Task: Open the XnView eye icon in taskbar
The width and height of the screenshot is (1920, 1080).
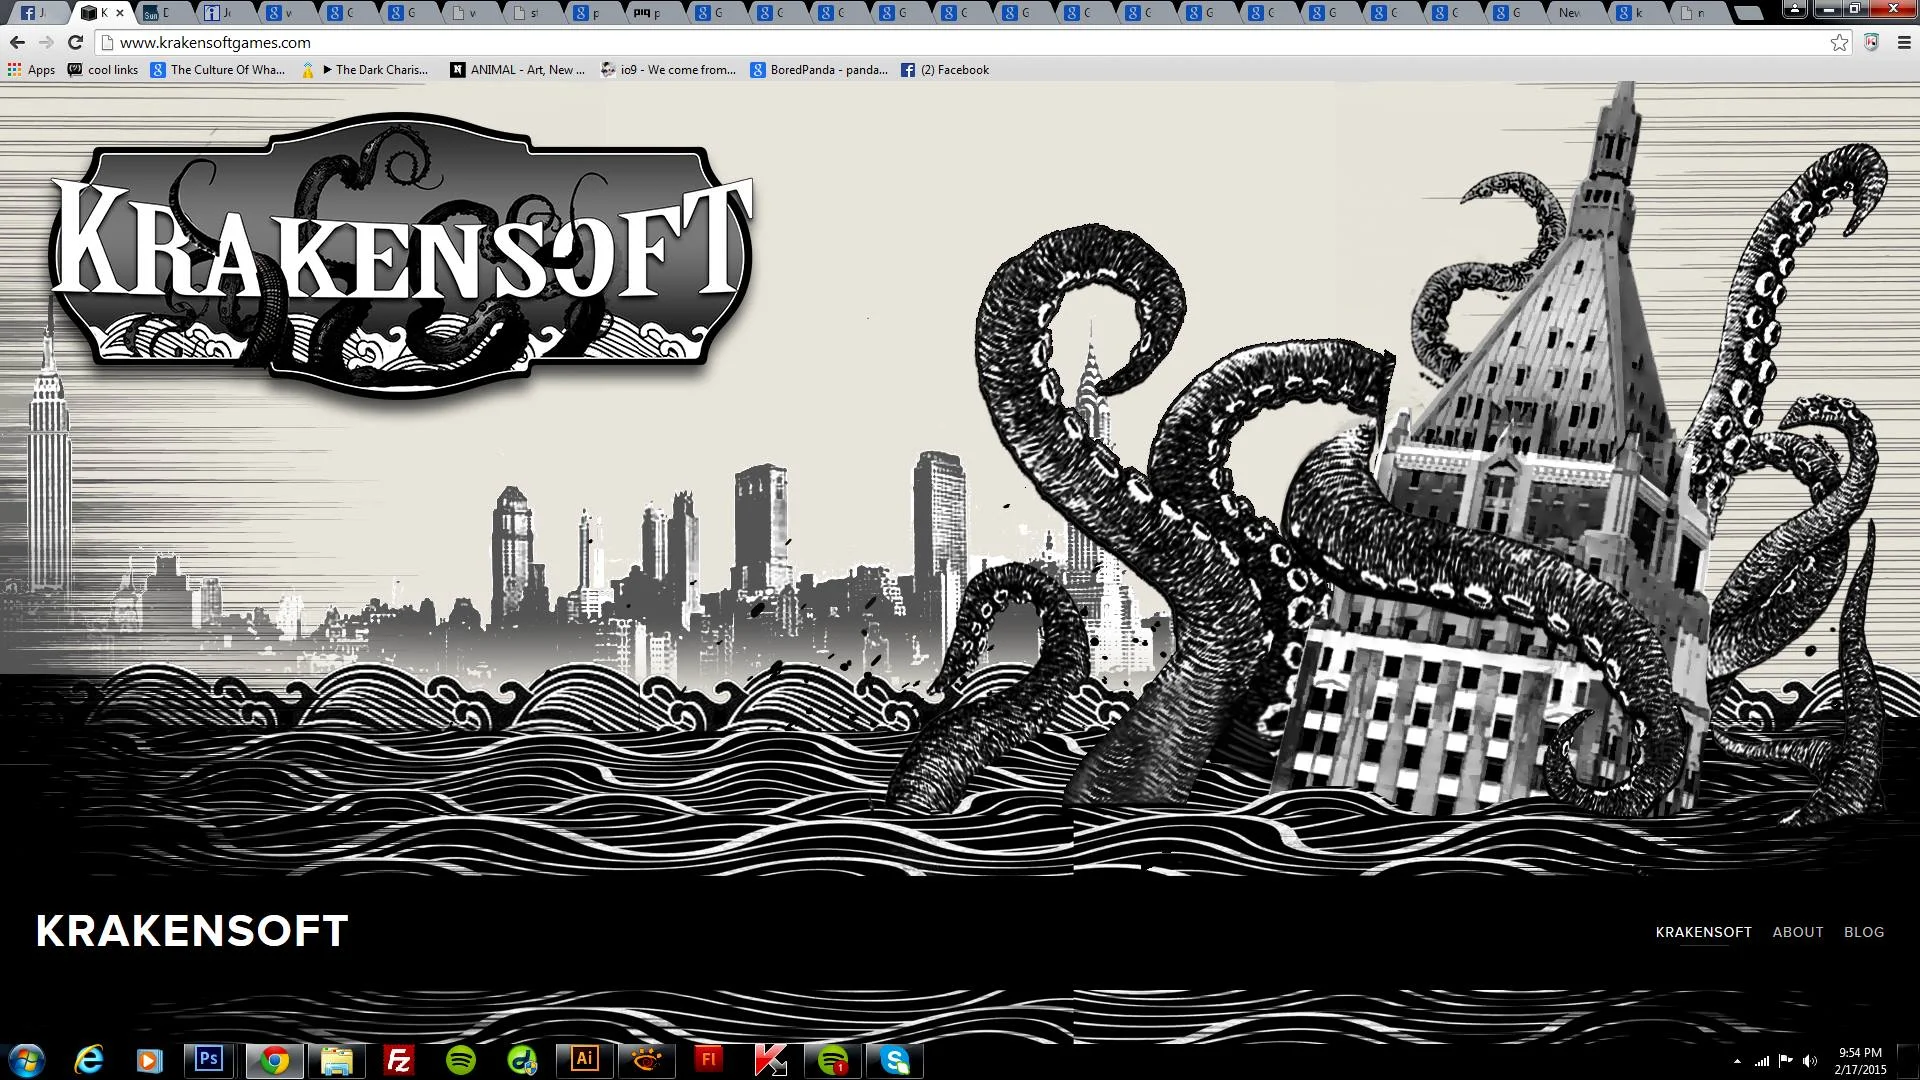Action: pos(647,1060)
